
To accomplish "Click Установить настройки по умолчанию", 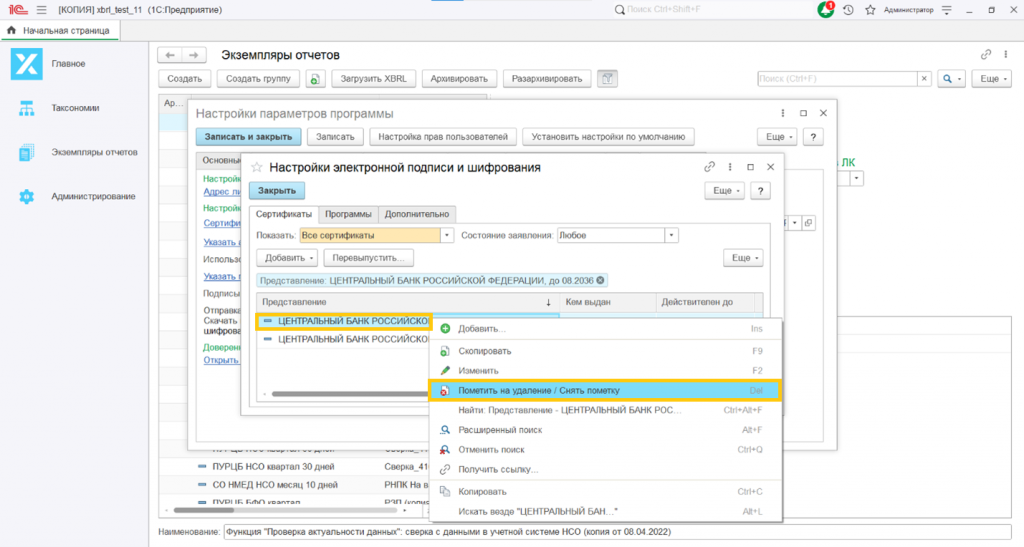I will tap(608, 137).
